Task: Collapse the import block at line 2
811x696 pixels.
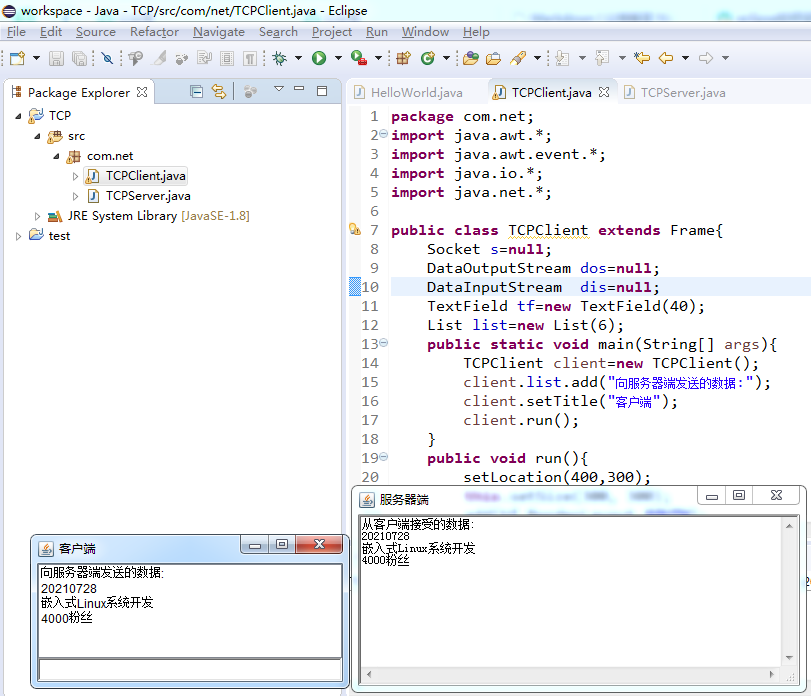Action: (x=384, y=135)
